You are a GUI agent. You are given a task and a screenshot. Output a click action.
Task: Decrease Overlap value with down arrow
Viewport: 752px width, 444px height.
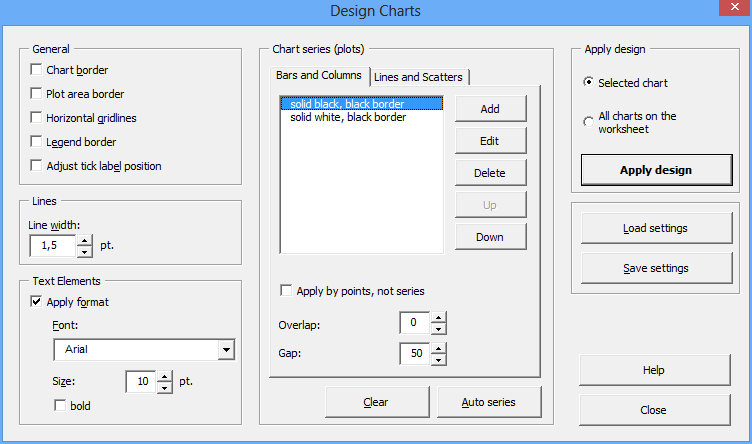click(x=438, y=329)
